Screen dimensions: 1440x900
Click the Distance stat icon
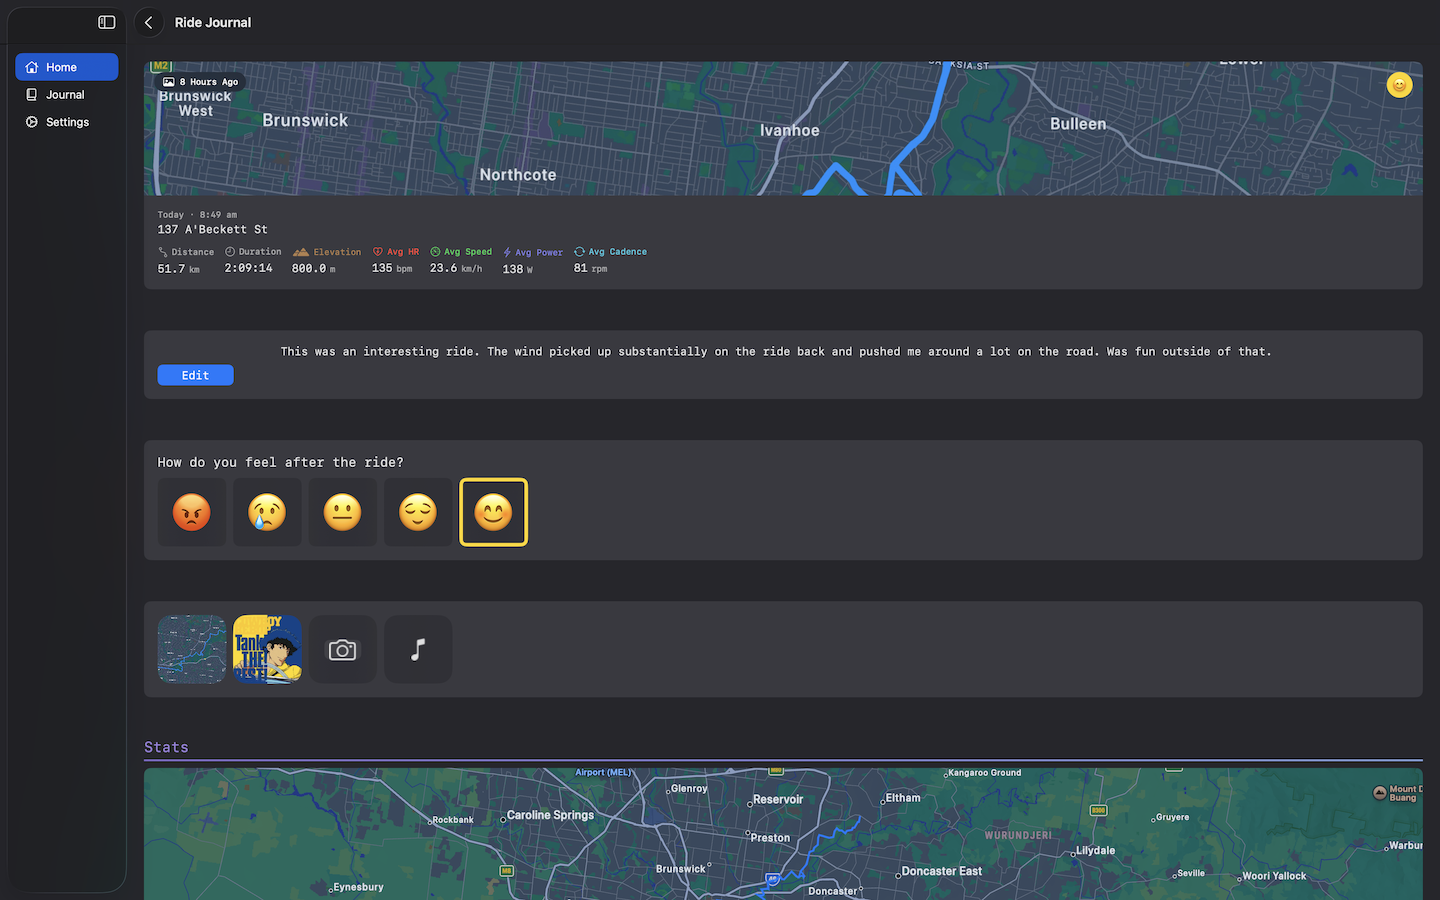(x=163, y=252)
